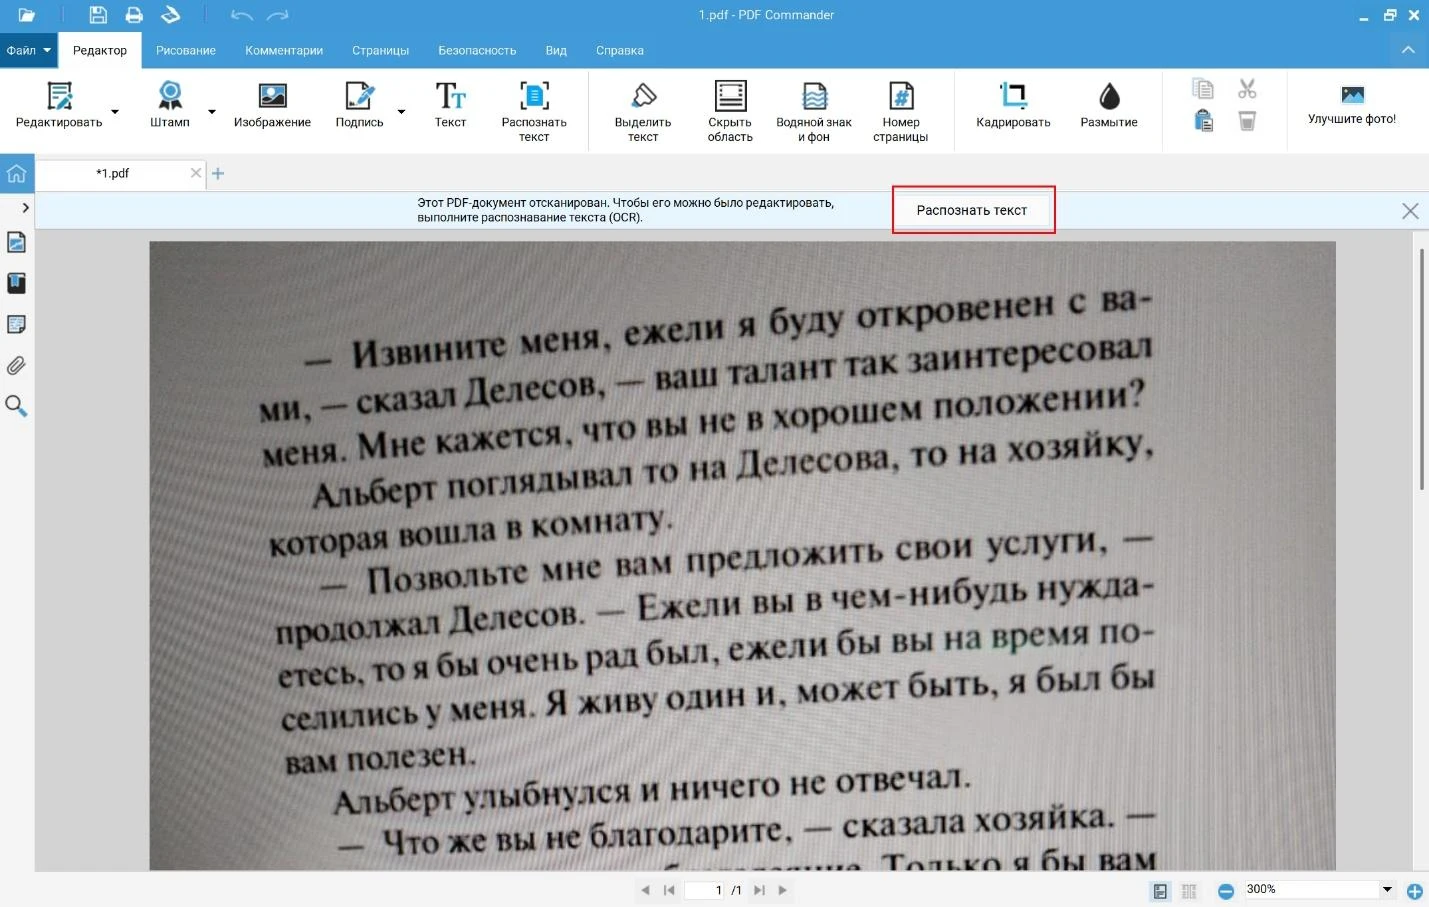This screenshot has width=1429, height=907.
Task: Open the search magnifier panel
Action: (16, 406)
